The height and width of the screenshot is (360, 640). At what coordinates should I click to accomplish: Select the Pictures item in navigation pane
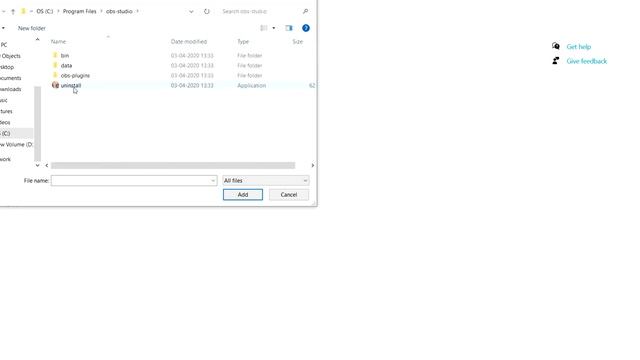[6, 111]
